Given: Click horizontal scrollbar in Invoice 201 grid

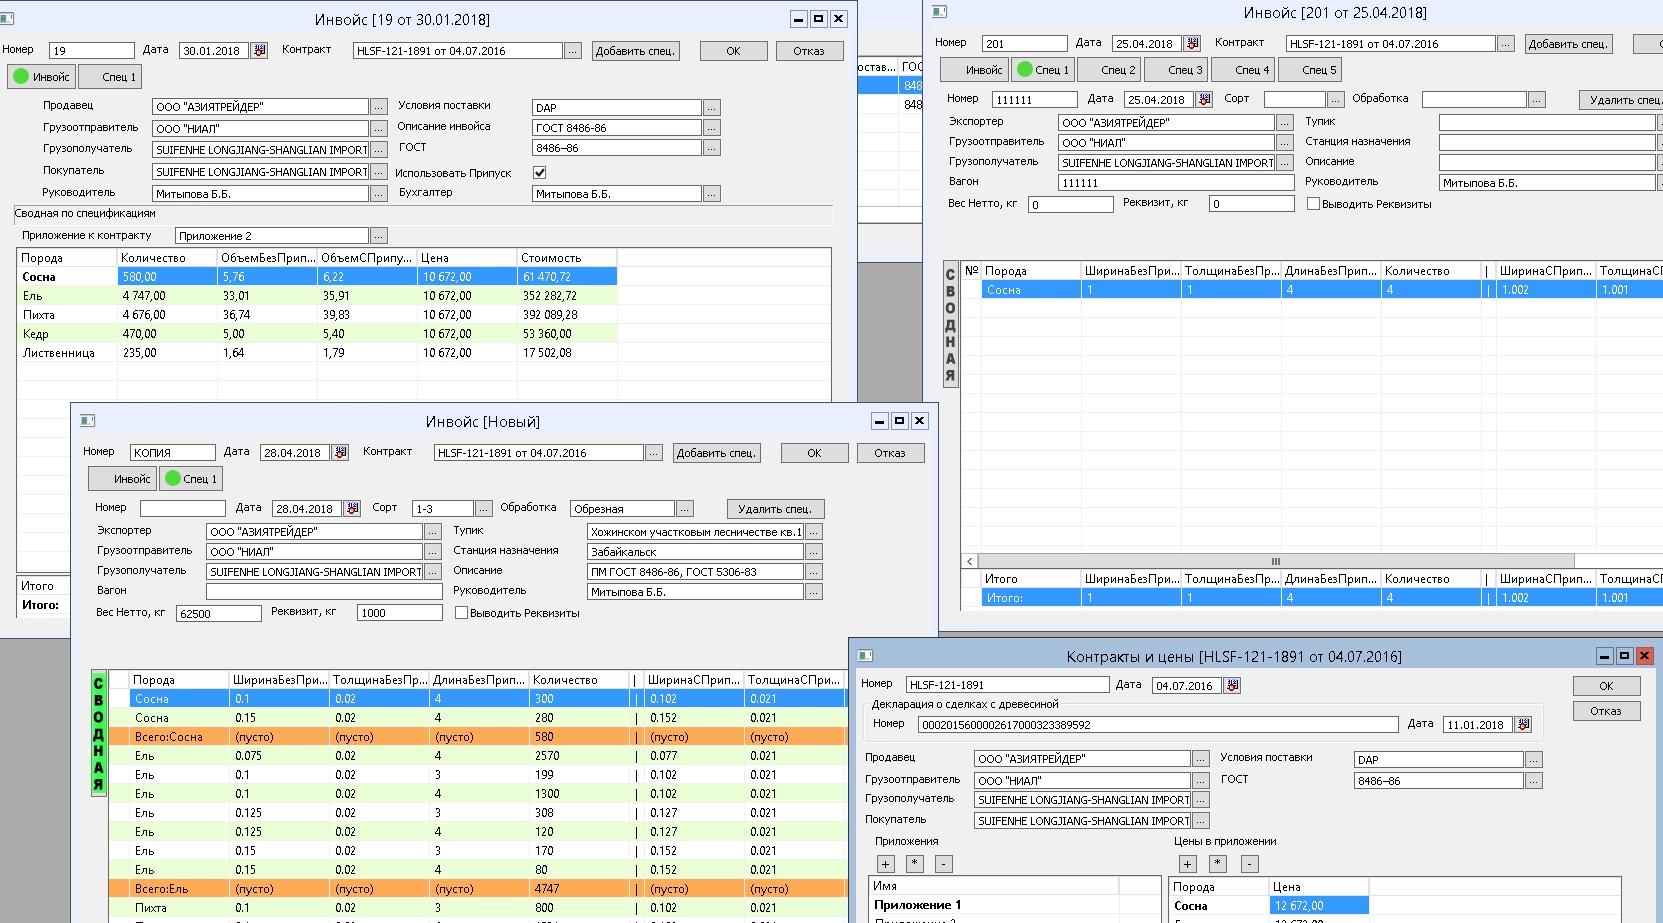Looking at the screenshot, I should 1275,561.
